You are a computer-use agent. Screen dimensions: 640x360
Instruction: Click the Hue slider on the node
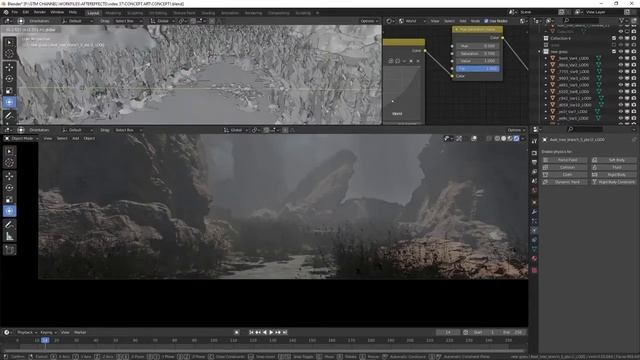click(x=478, y=46)
